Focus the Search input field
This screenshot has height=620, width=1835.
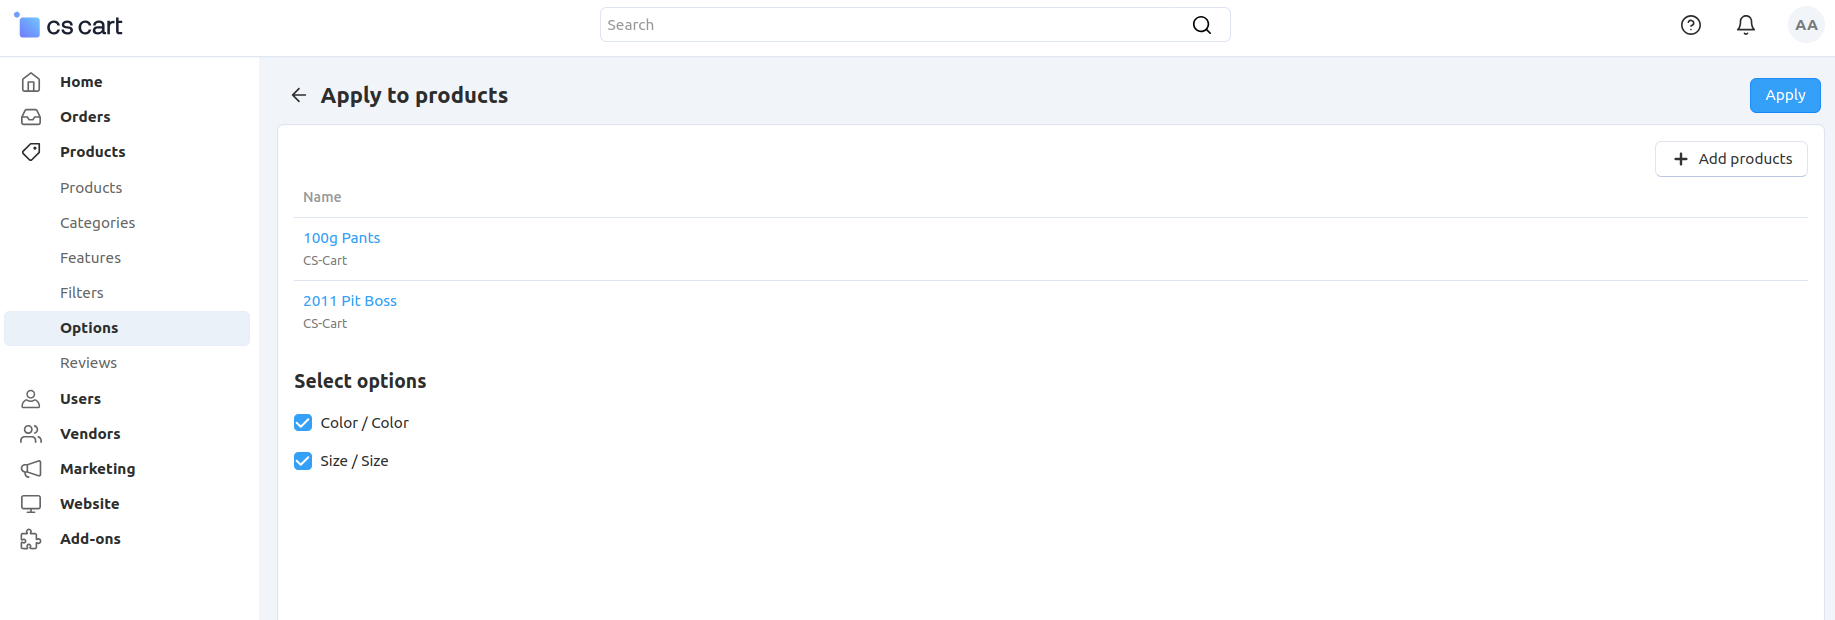[915, 25]
